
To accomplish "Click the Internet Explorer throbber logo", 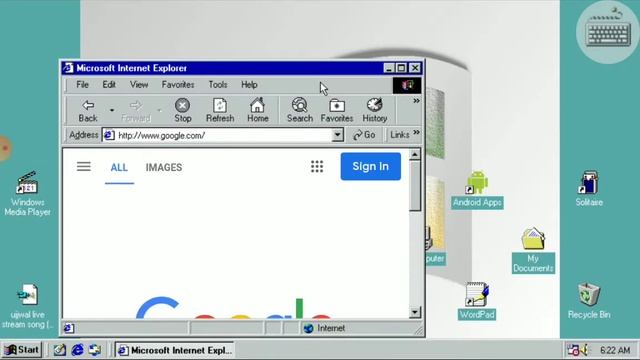I will pos(407,85).
